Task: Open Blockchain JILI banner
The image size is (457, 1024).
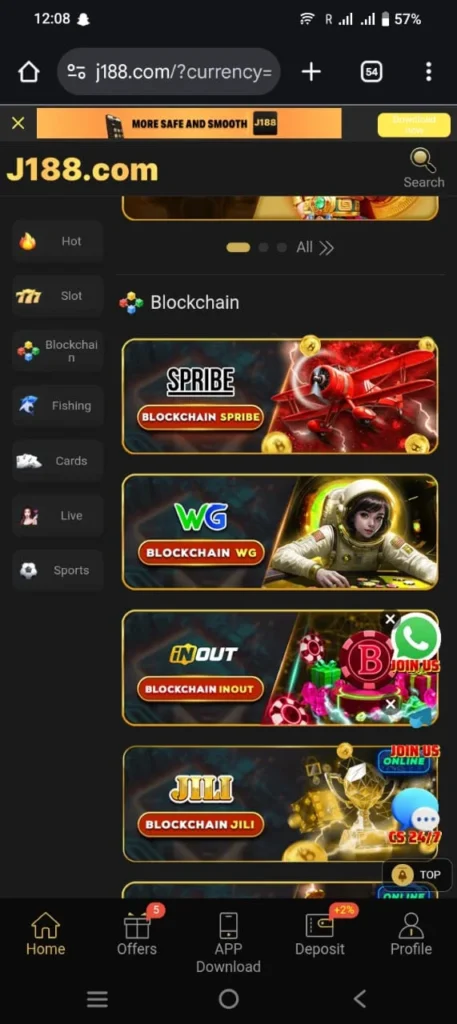Action: click(279, 804)
